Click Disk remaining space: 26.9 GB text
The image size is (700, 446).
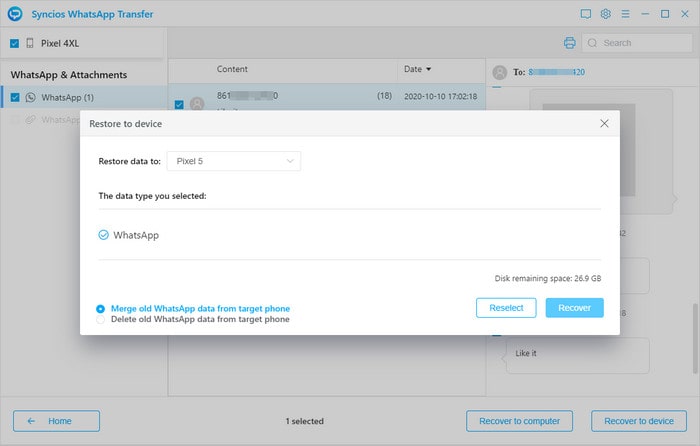tap(548, 279)
